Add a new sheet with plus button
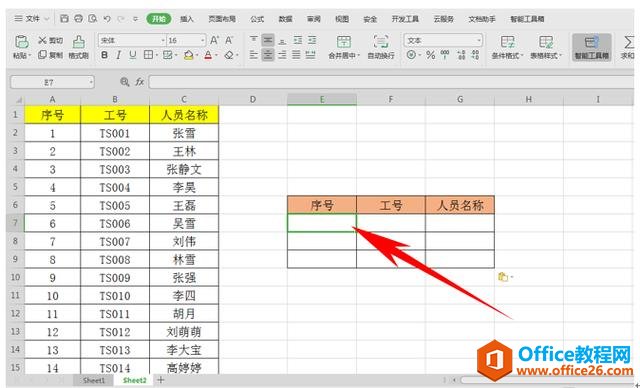 [161, 380]
